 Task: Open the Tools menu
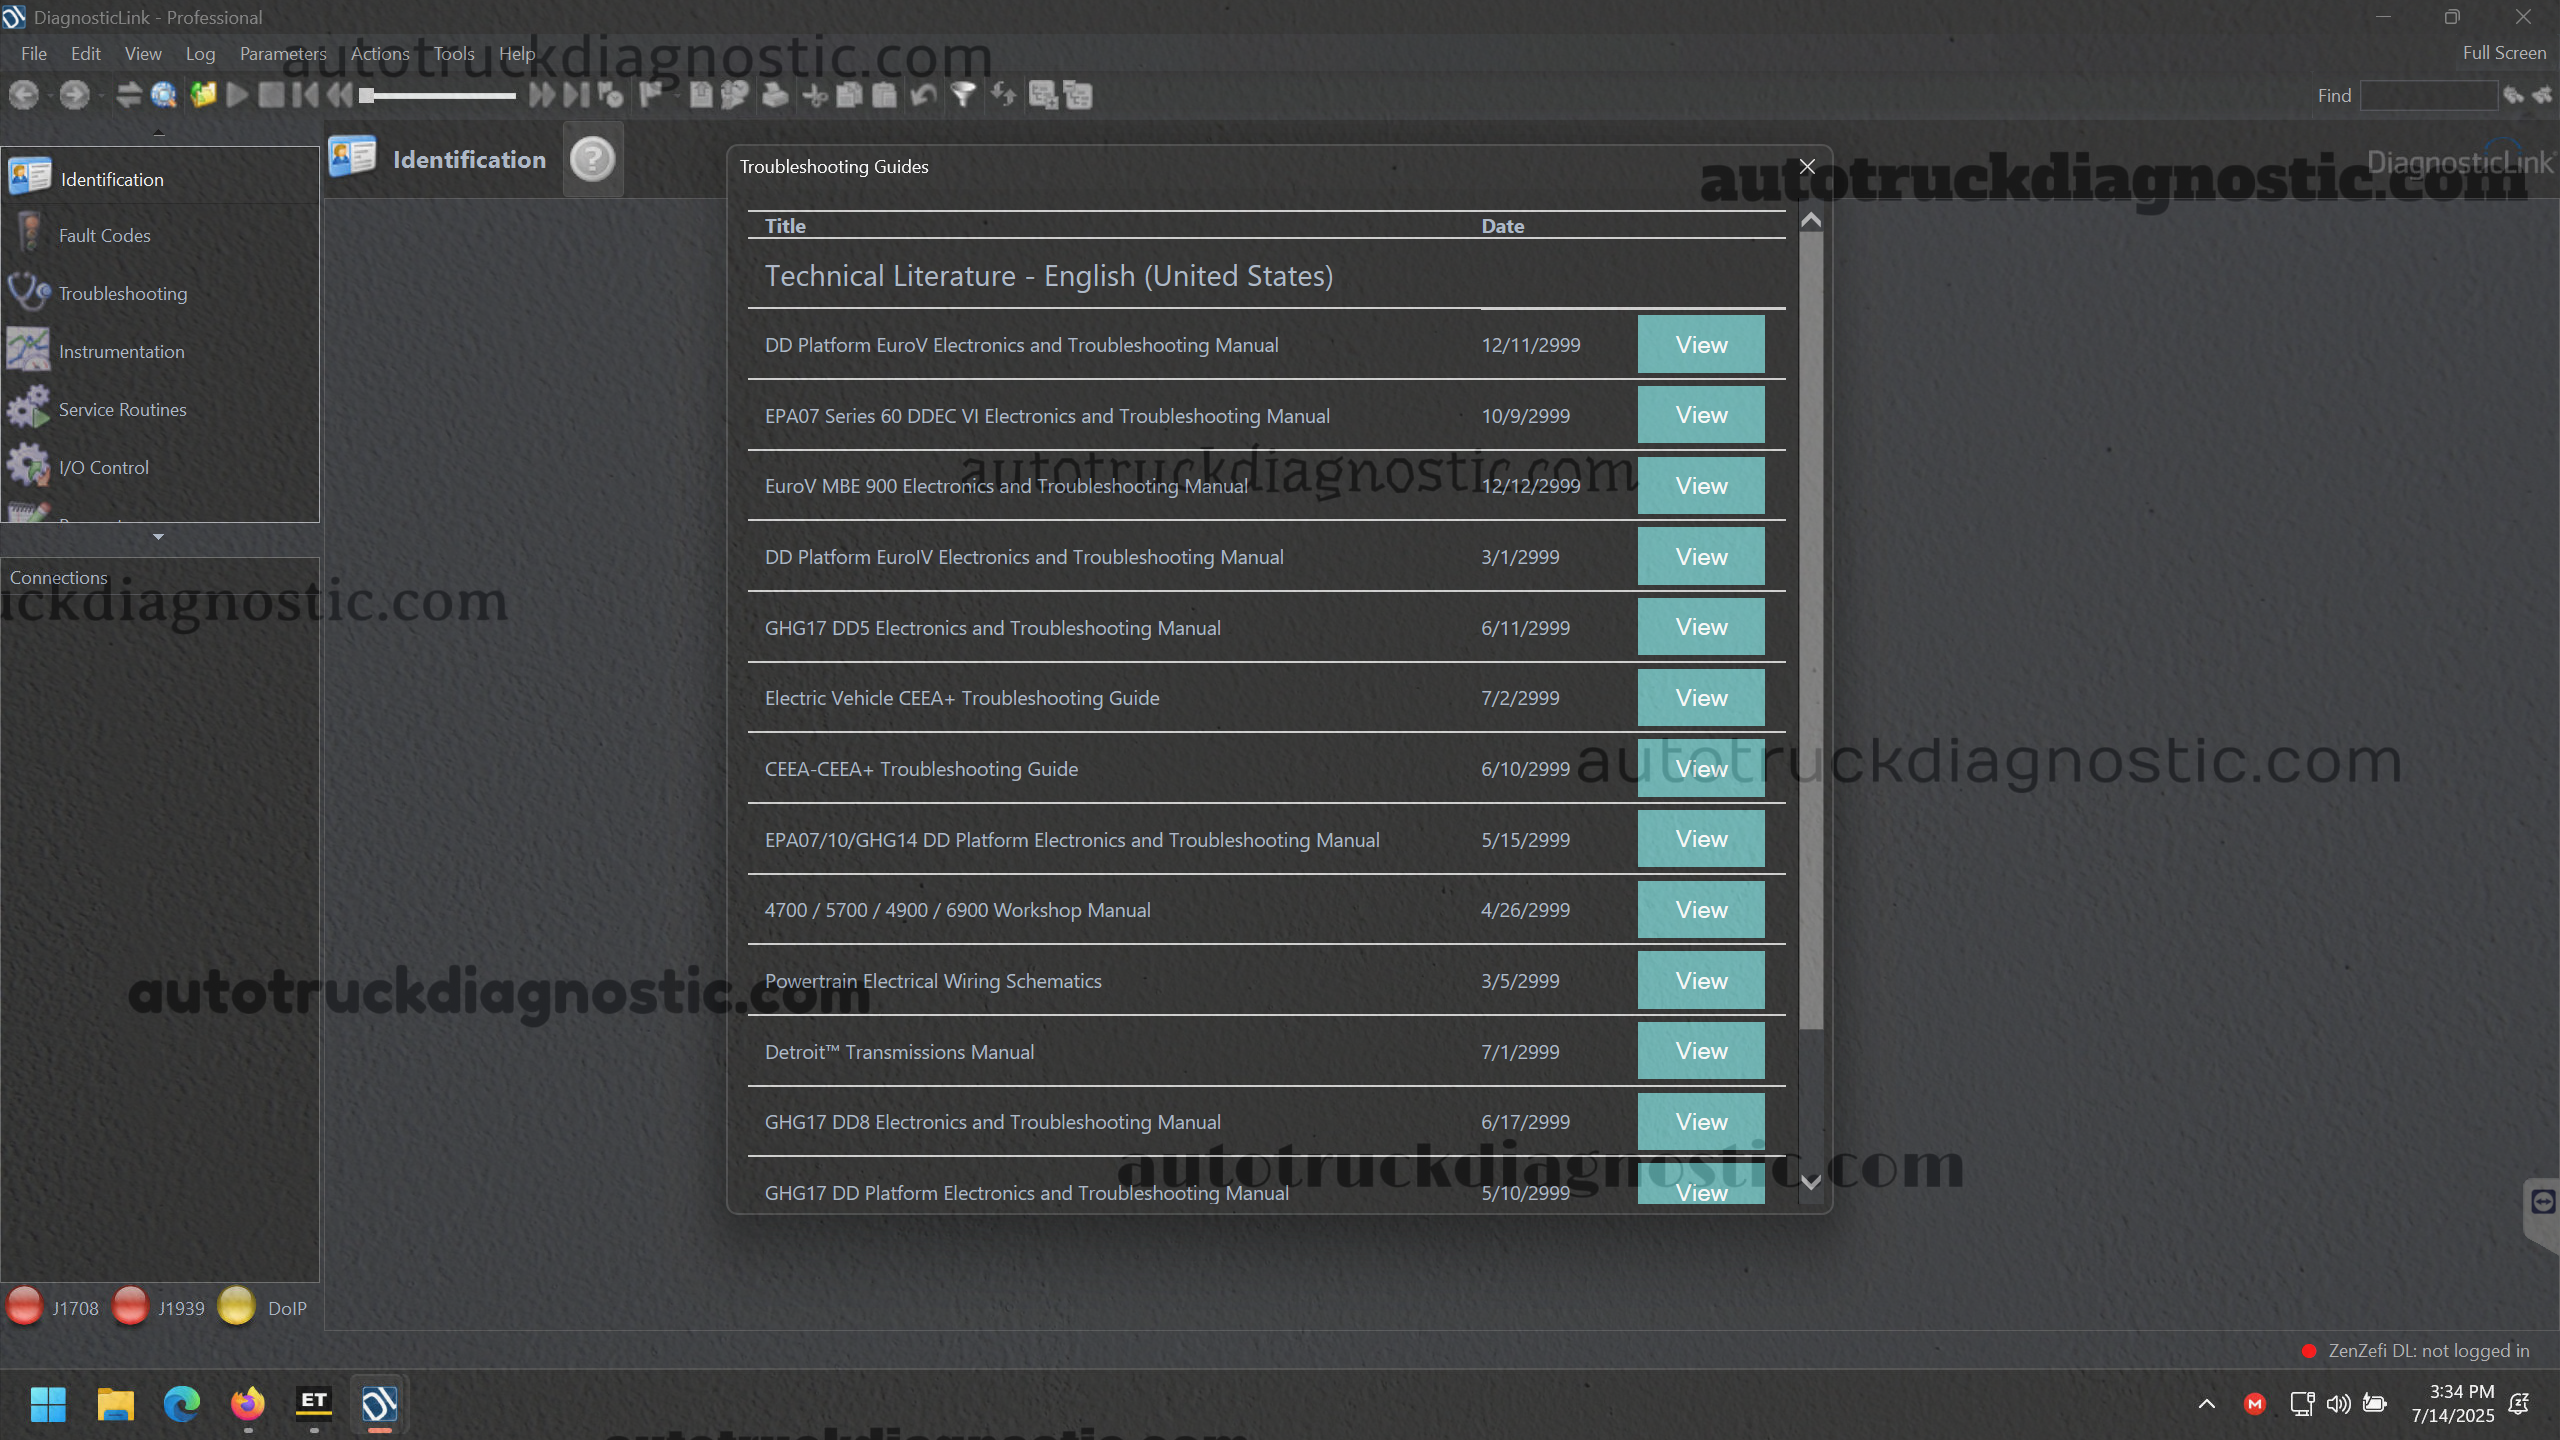tap(453, 54)
